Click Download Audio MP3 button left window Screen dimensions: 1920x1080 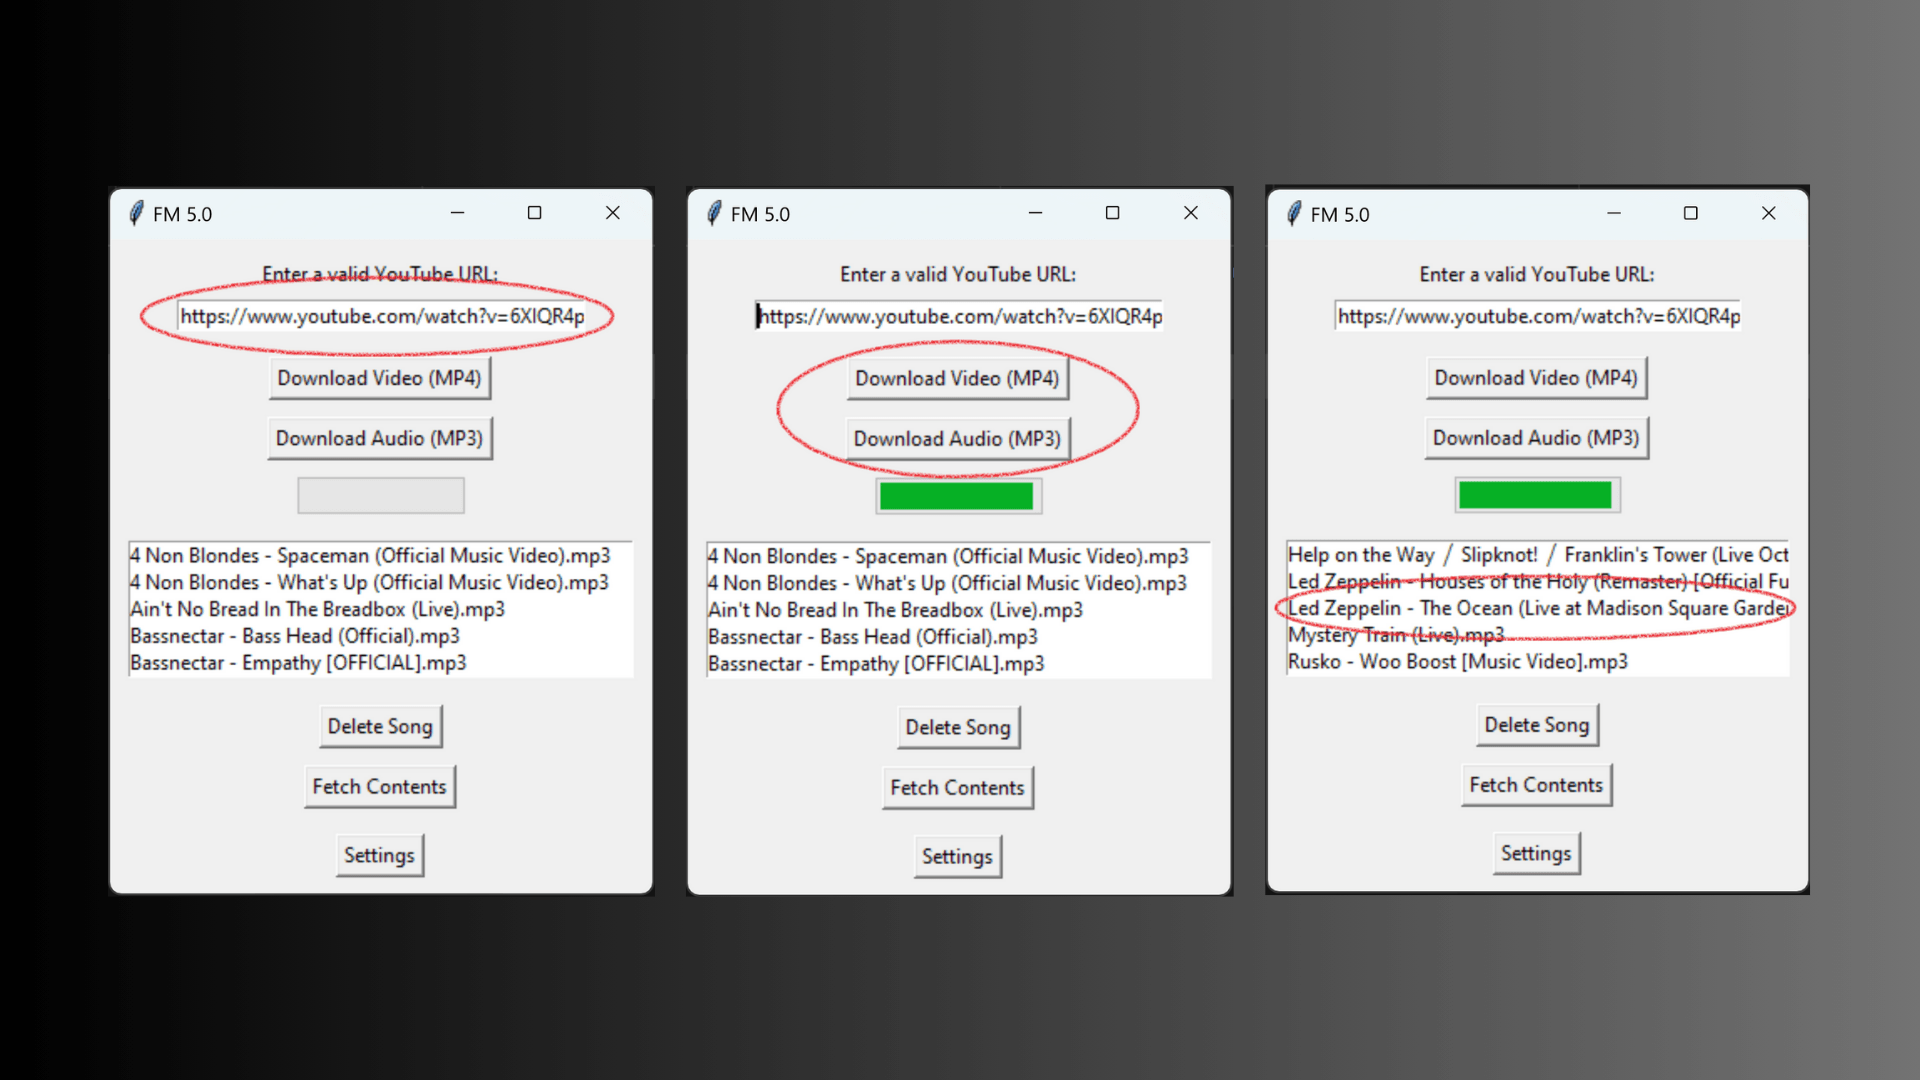pos(378,436)
